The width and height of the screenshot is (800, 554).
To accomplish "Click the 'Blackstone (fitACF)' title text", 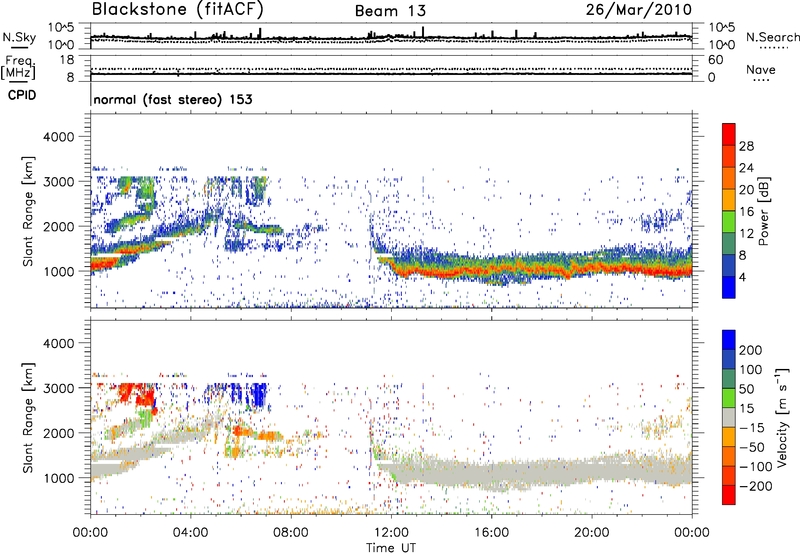I will click(178, 9).
